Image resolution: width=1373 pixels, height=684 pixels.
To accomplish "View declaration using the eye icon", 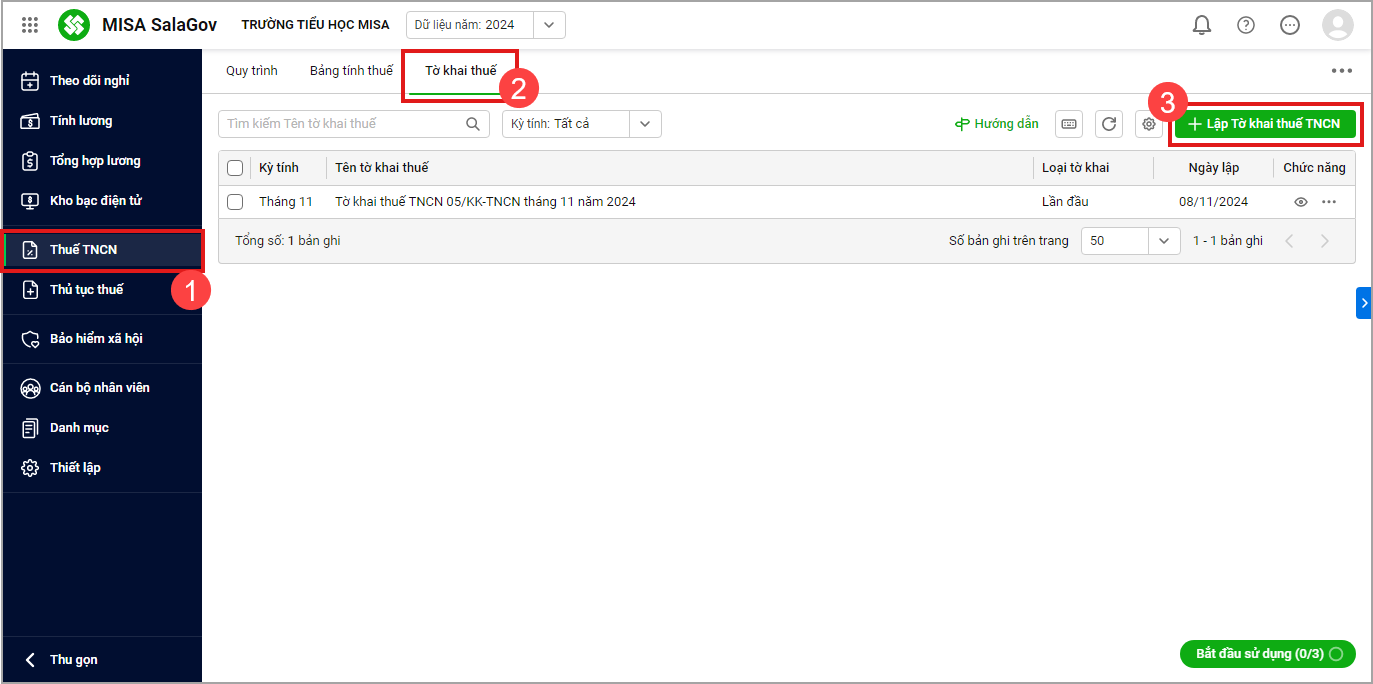I will [x=1301, y=202].
